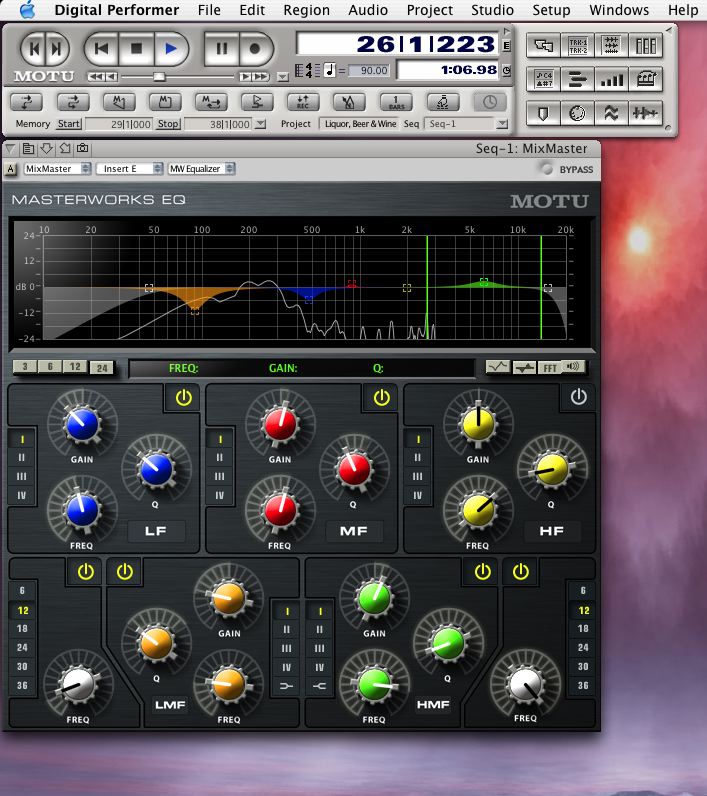
Task: Select 18 dB slope for low-cut filter
Action: tap(22, 628)
